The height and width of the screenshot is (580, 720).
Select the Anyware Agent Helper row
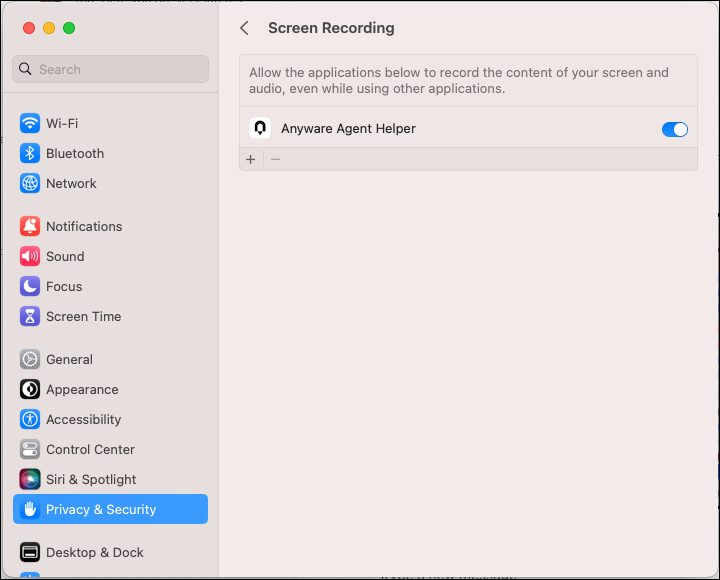click(x=468, y=128)
